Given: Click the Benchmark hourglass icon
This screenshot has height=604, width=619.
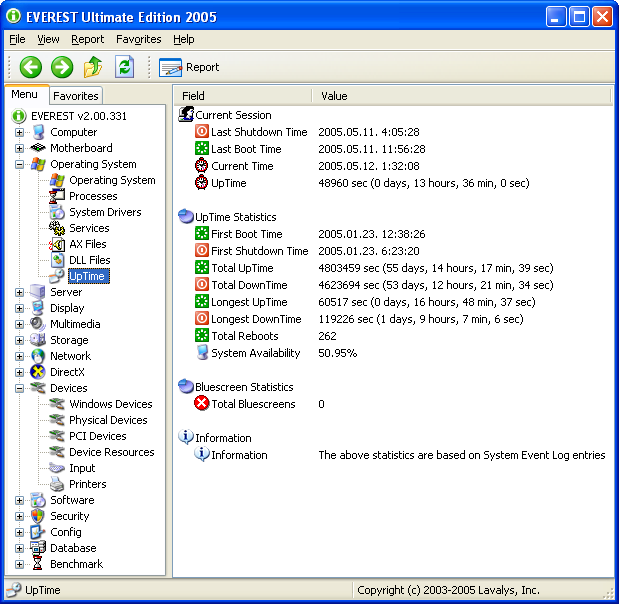Looking at the screenshot, I should pyautogui.click(x=38, y=564).
